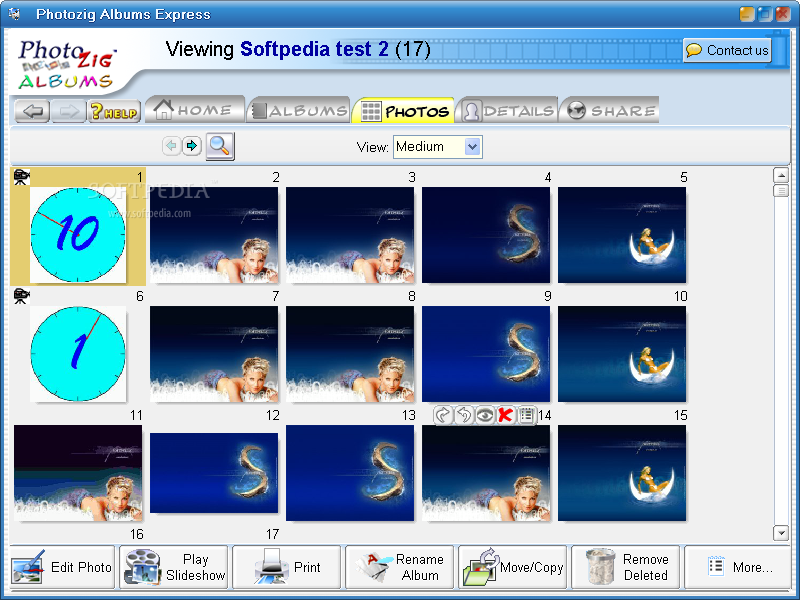Rotate photo 14 clockwise
The height and width of the screenshot is (600, 800).
[x=443, y=415]
